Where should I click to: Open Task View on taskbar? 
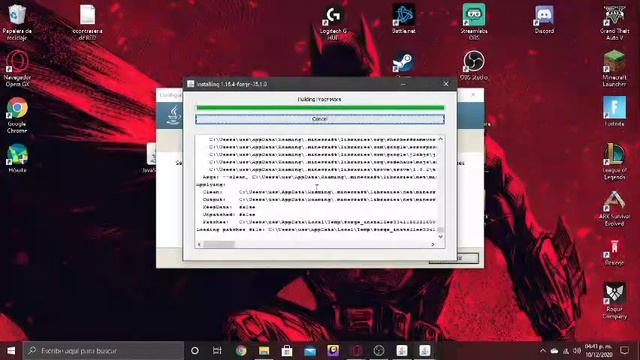point(217,351)
